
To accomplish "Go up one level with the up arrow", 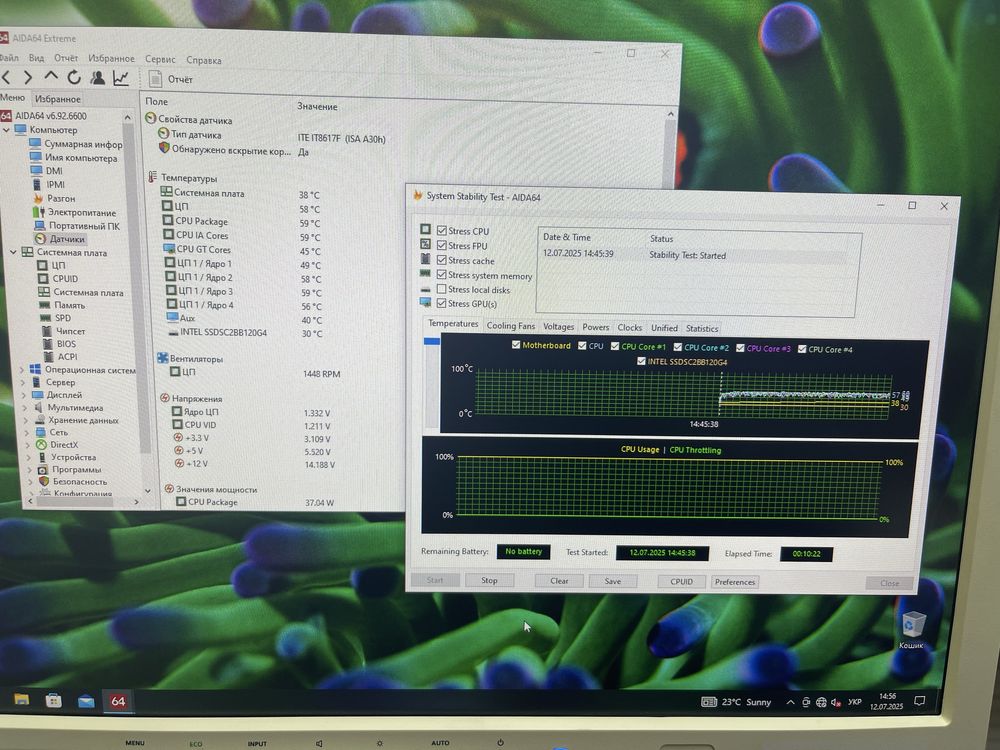I will [50, 77].
